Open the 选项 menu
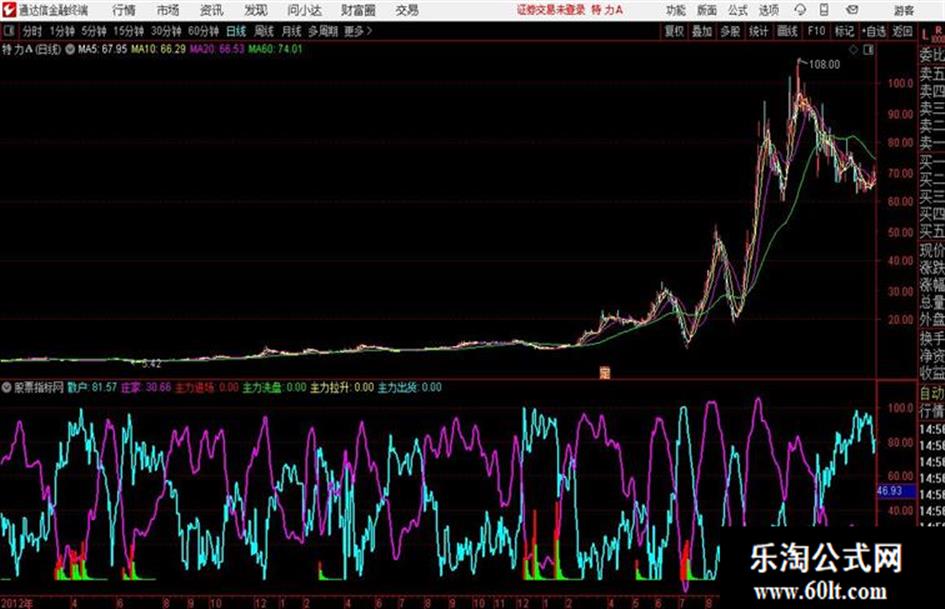The width and height of the screenshot is (945, 609). coord(768,10)
